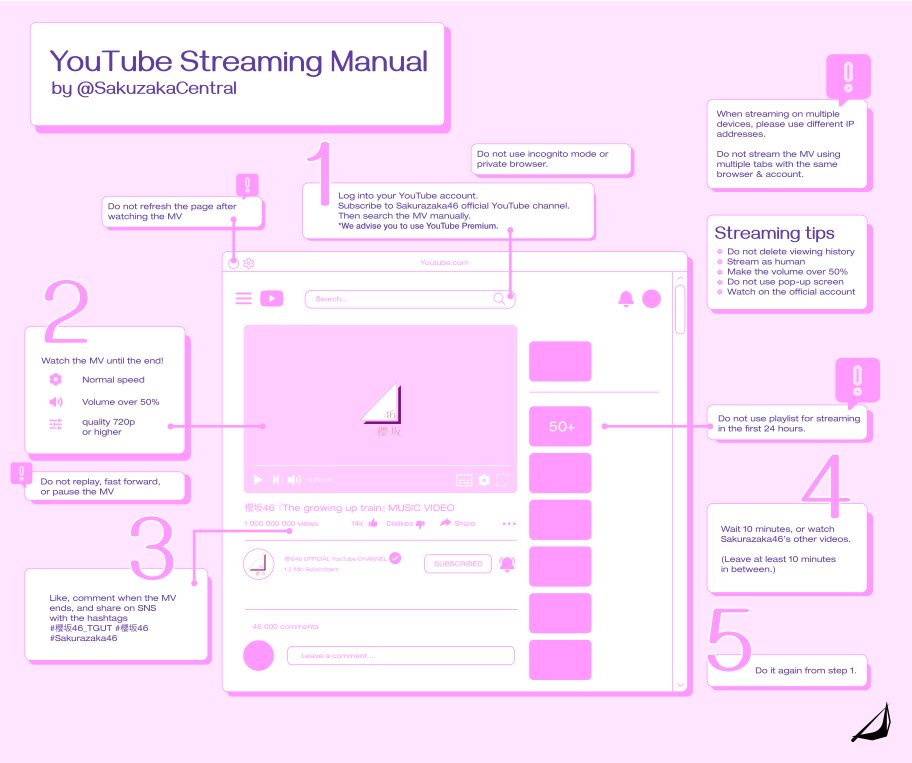The image size is (912, 763).
Task: Open notifications bell in the top bar
Action: [x=626, y=298]
